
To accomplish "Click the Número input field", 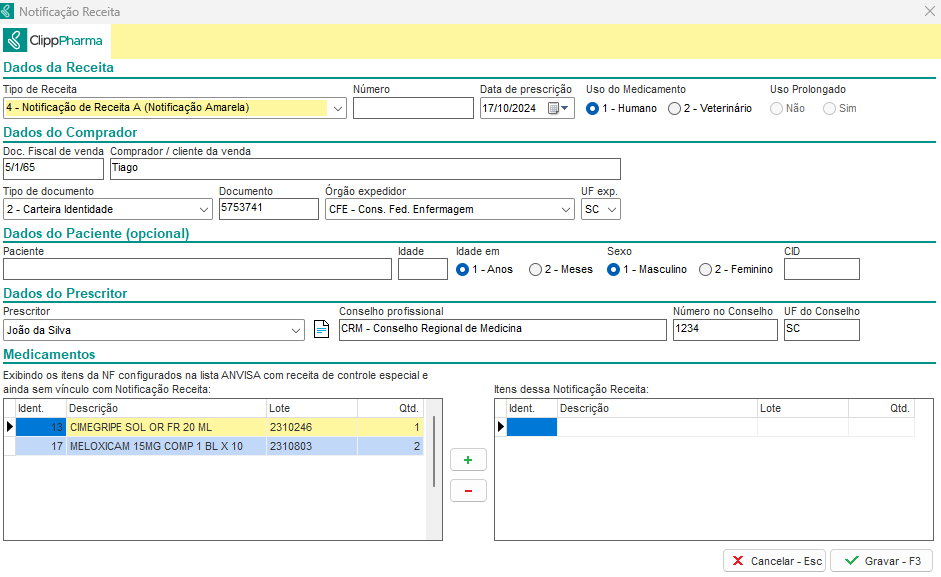I will [412, 108].
